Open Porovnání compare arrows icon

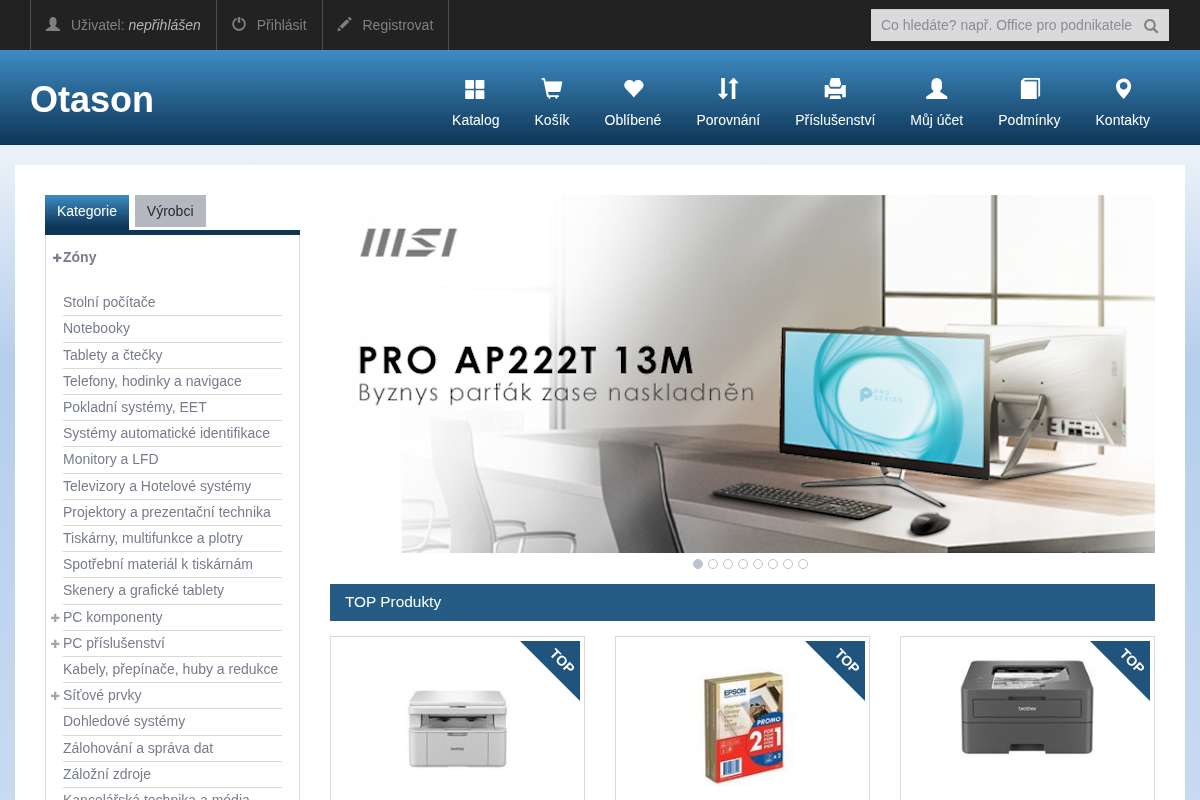click(x=728, y=89)
